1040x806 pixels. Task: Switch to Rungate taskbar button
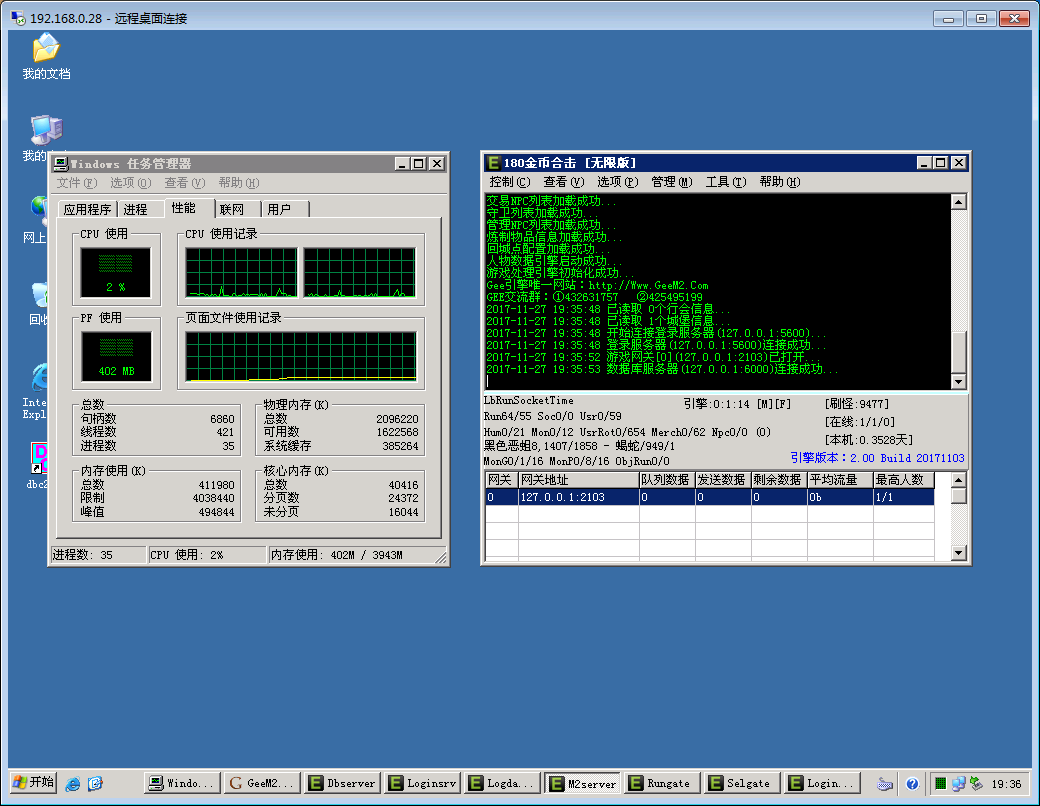coord(662,783)
